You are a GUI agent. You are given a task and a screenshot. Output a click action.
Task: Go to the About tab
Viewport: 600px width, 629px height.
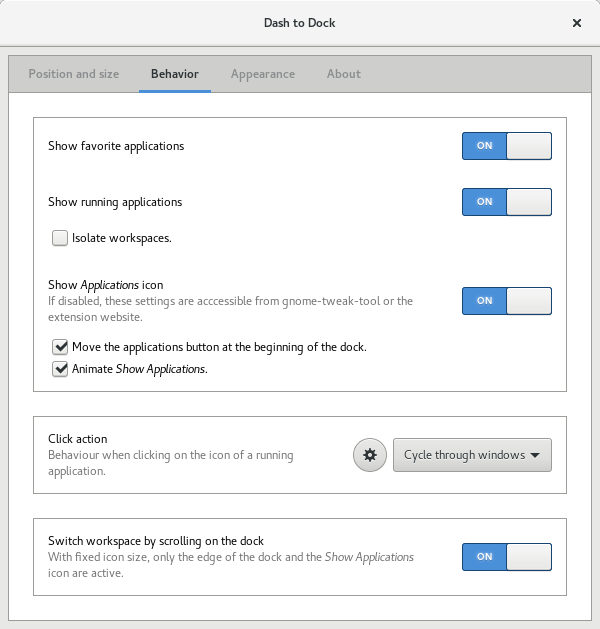[x=344, y=74]
